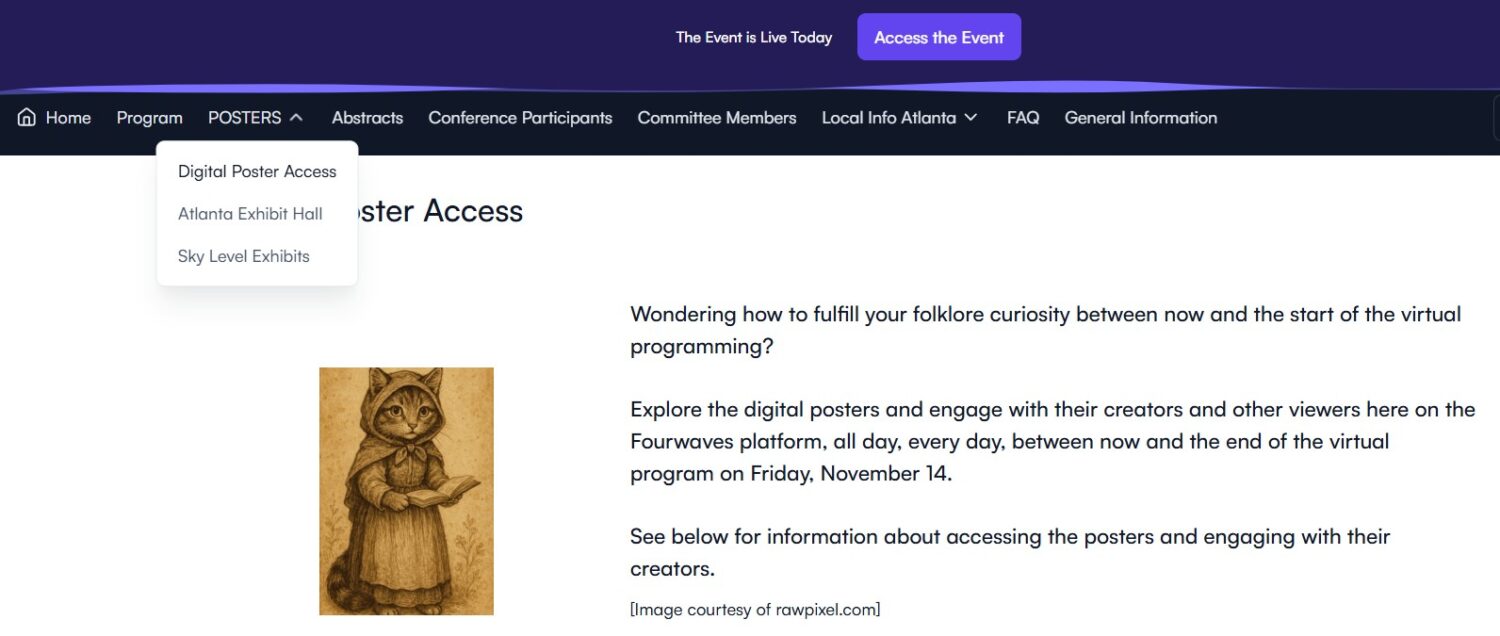1500x636 pixels.
Task: Visit the Conference Participants page
Action: click(x=520, y=117)
